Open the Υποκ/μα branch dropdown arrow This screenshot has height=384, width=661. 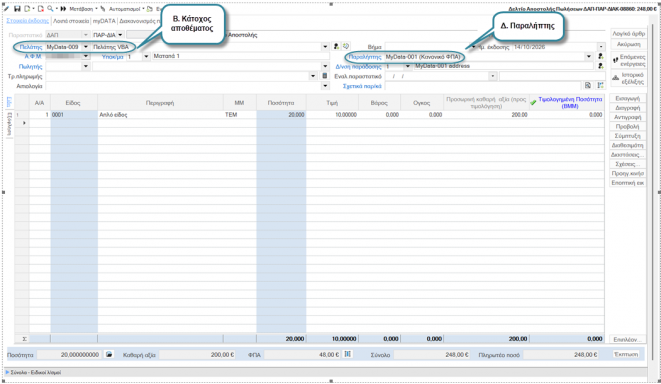[x=146, y=56]
